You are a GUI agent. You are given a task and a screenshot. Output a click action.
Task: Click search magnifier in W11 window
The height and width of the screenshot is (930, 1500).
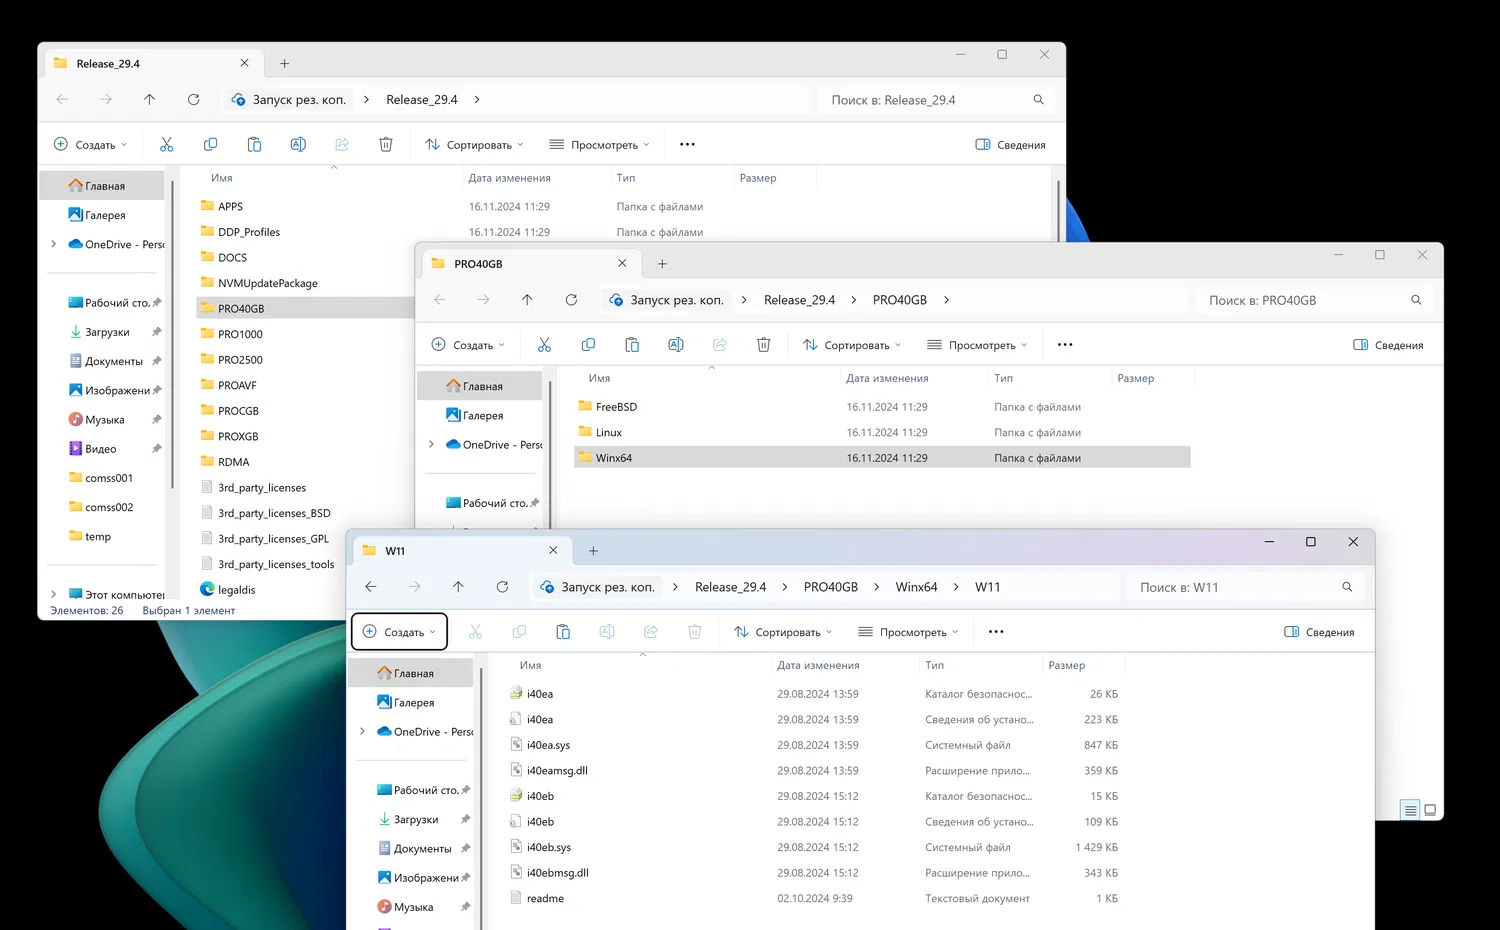click(1347, 587)
